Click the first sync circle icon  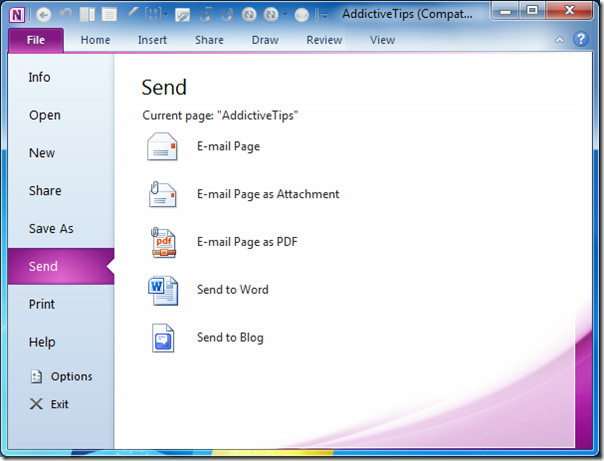[x=249, y=15]
